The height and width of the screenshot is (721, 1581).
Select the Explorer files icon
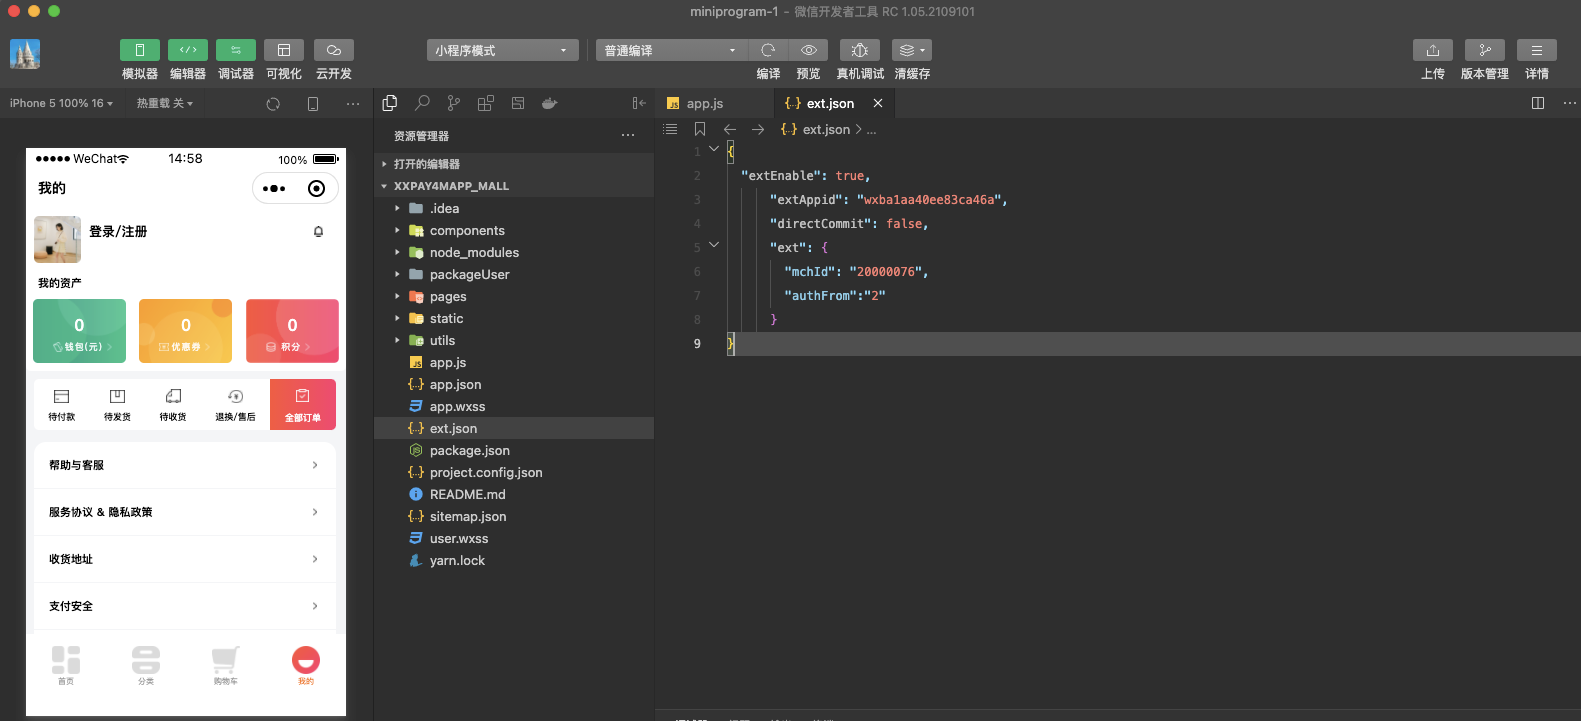[390, 103]
